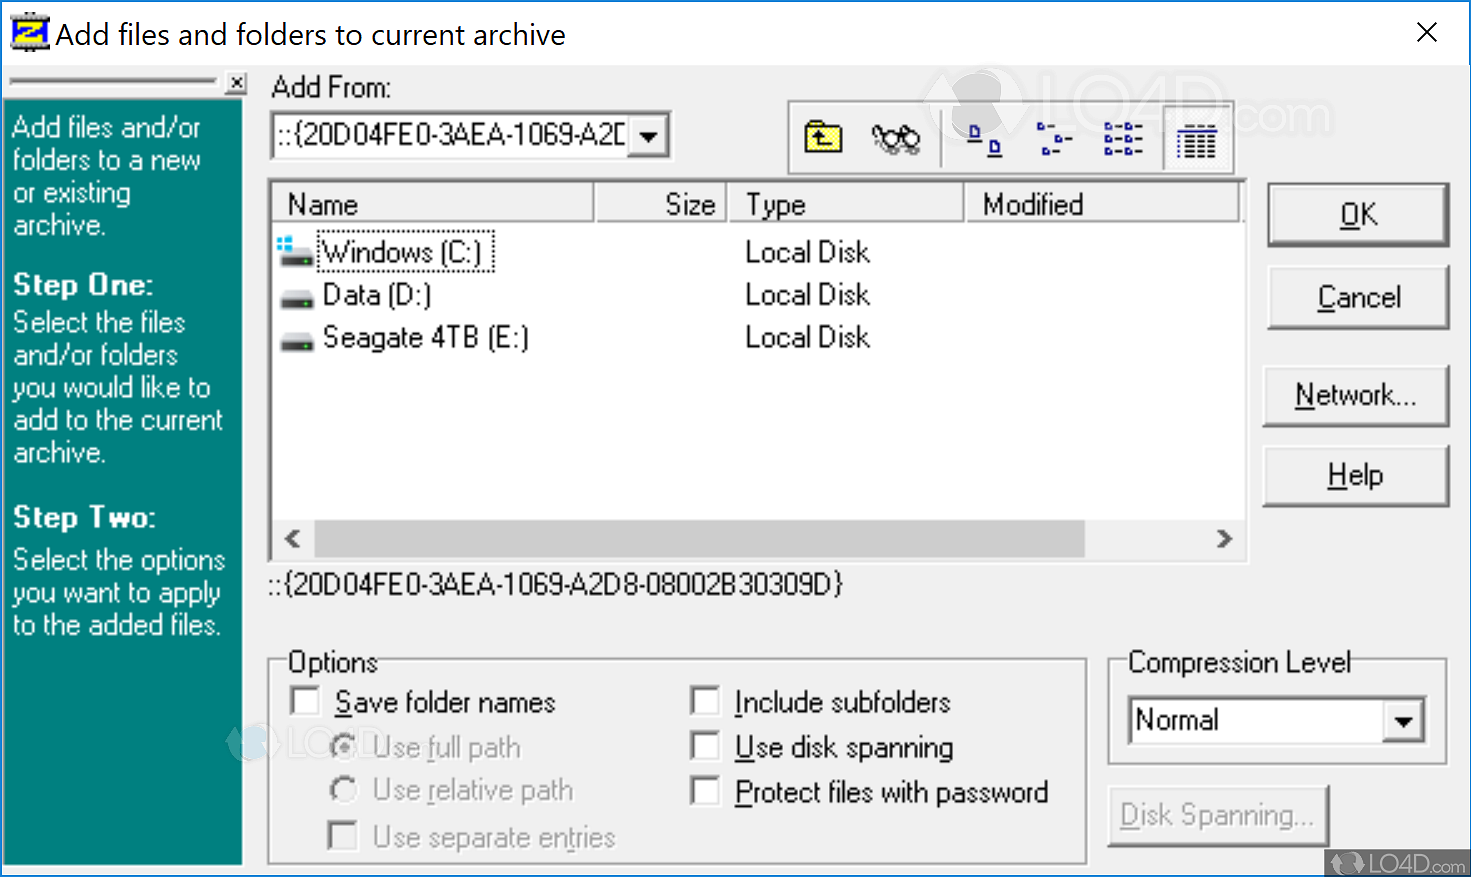Enable Save folder names checkbox
The image size is (1471, 877).
(305, 701)
